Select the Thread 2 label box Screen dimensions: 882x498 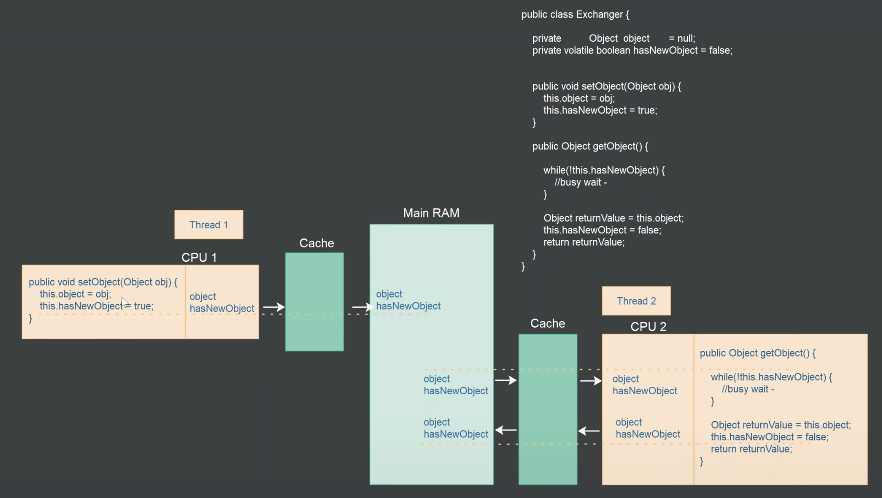[x=636, y=301]
